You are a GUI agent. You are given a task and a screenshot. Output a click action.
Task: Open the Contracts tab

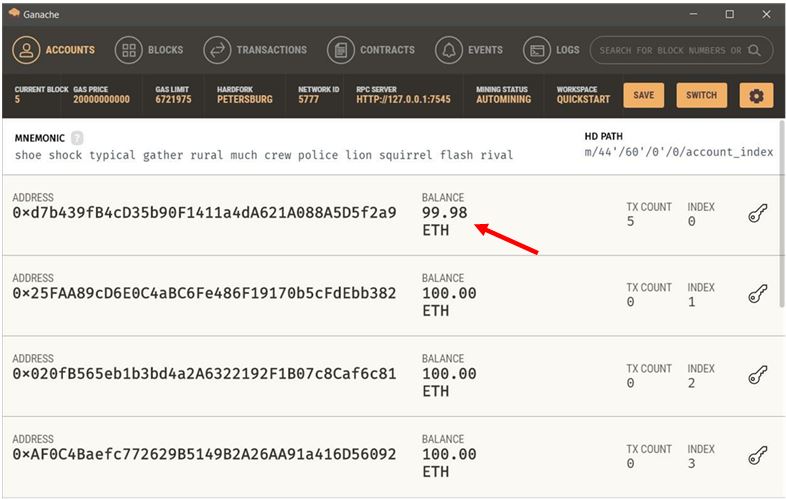371,50
